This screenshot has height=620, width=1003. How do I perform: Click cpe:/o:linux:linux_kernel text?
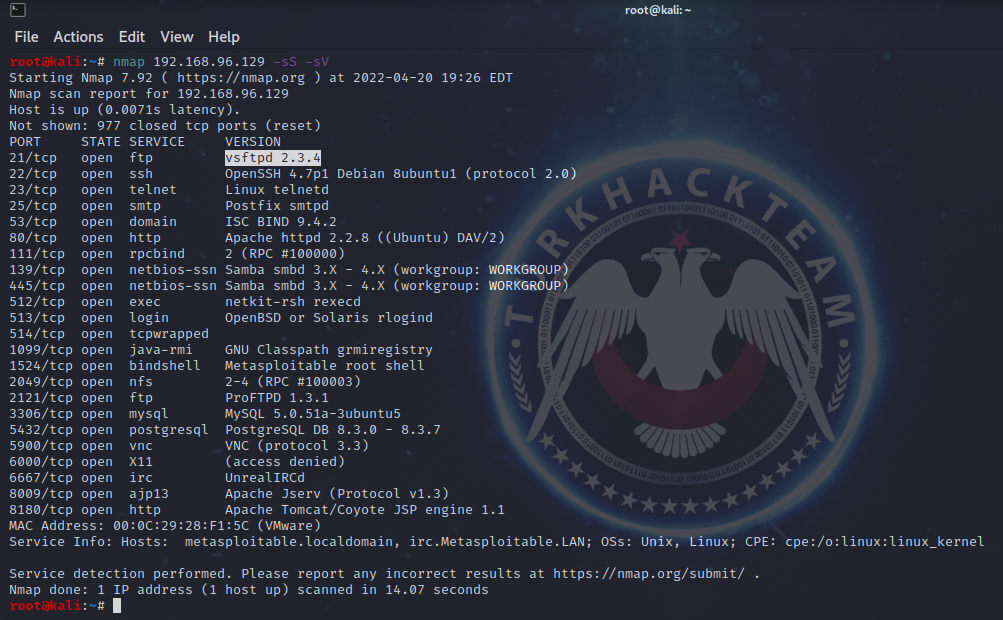point(885,542)
